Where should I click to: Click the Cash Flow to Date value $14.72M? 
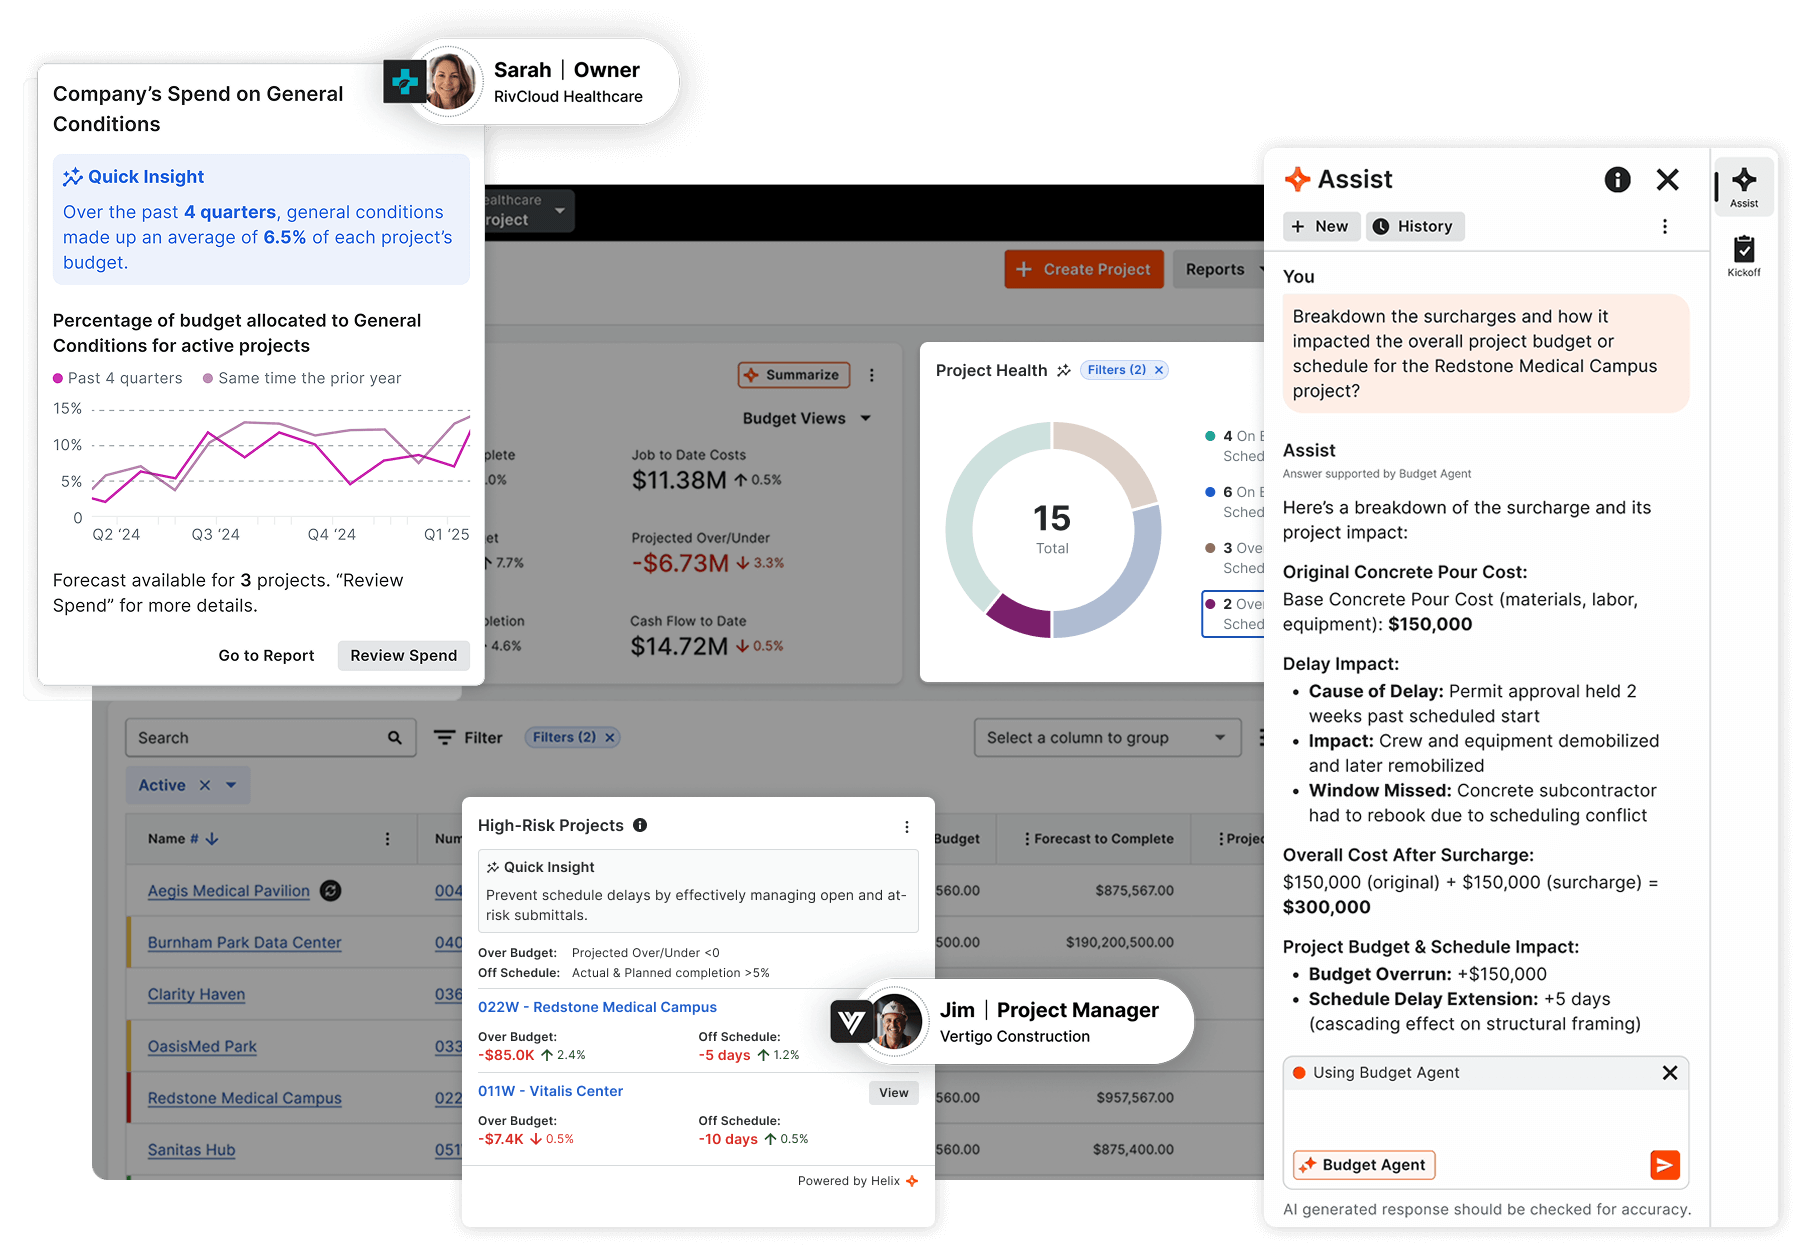[x=680, y=646]
